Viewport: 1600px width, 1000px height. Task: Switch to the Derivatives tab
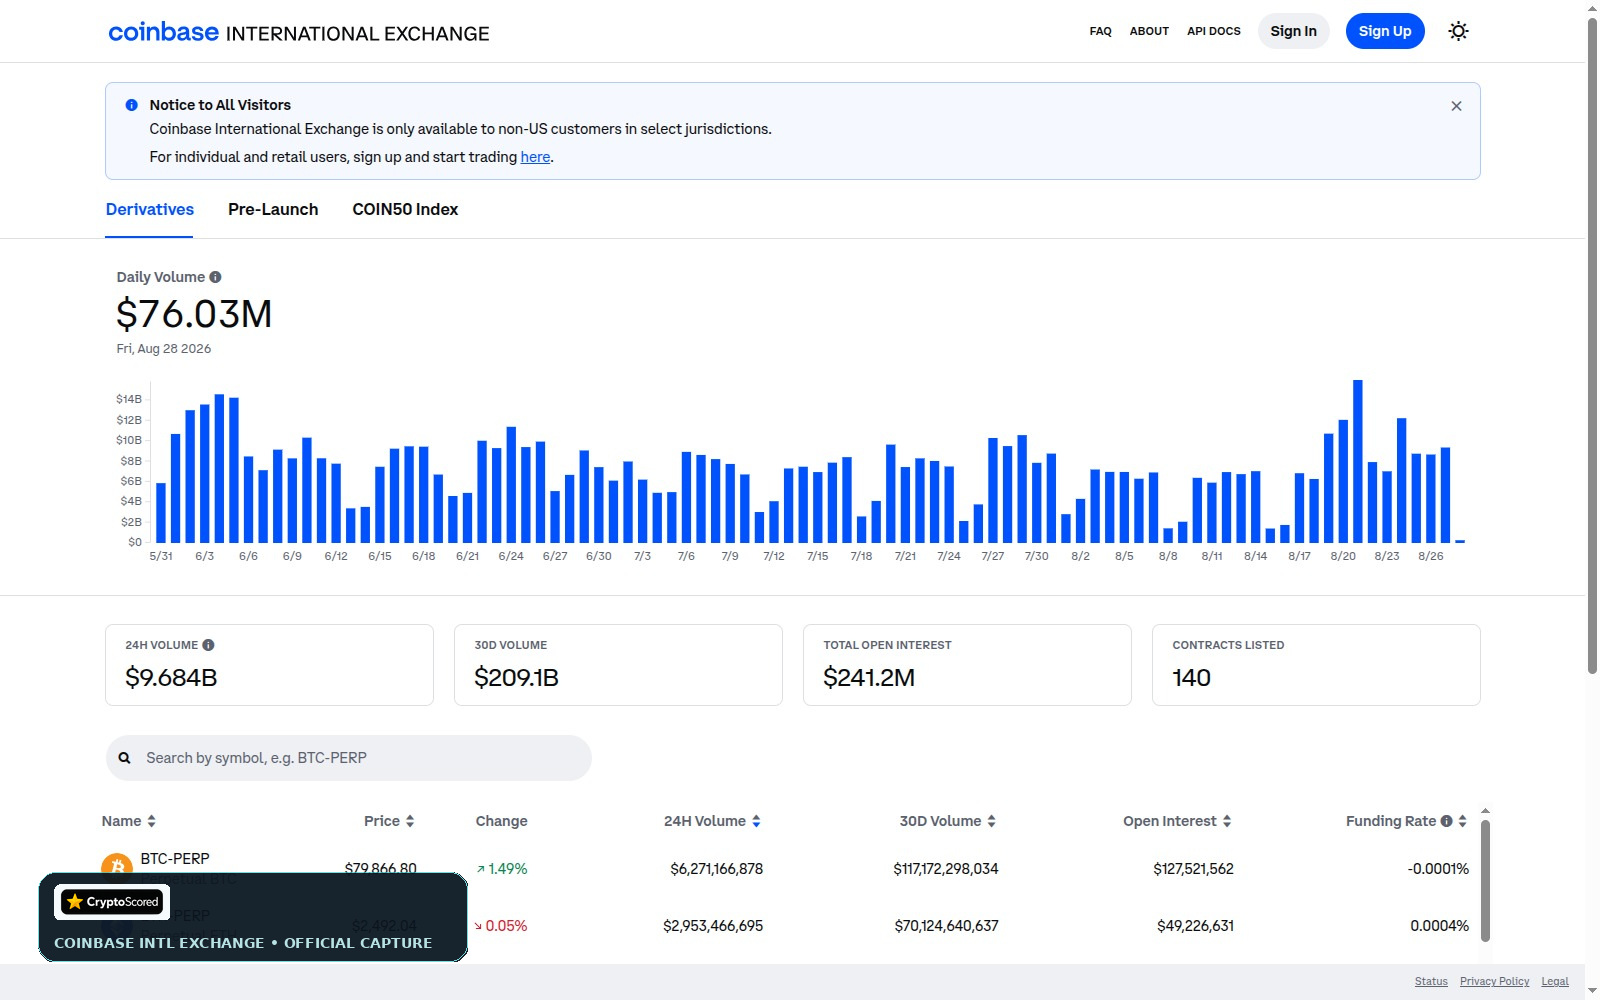(x=150, y=209)
